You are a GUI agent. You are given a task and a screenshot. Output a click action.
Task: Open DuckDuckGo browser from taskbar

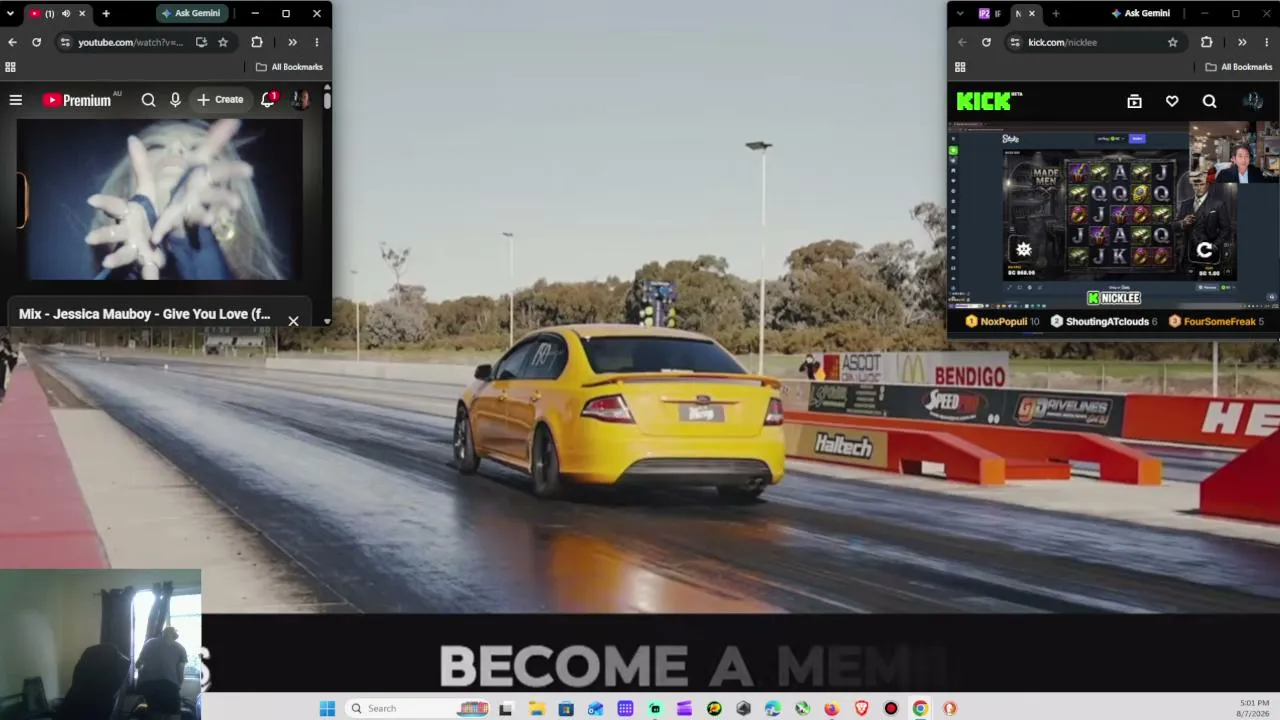(950, 708)
